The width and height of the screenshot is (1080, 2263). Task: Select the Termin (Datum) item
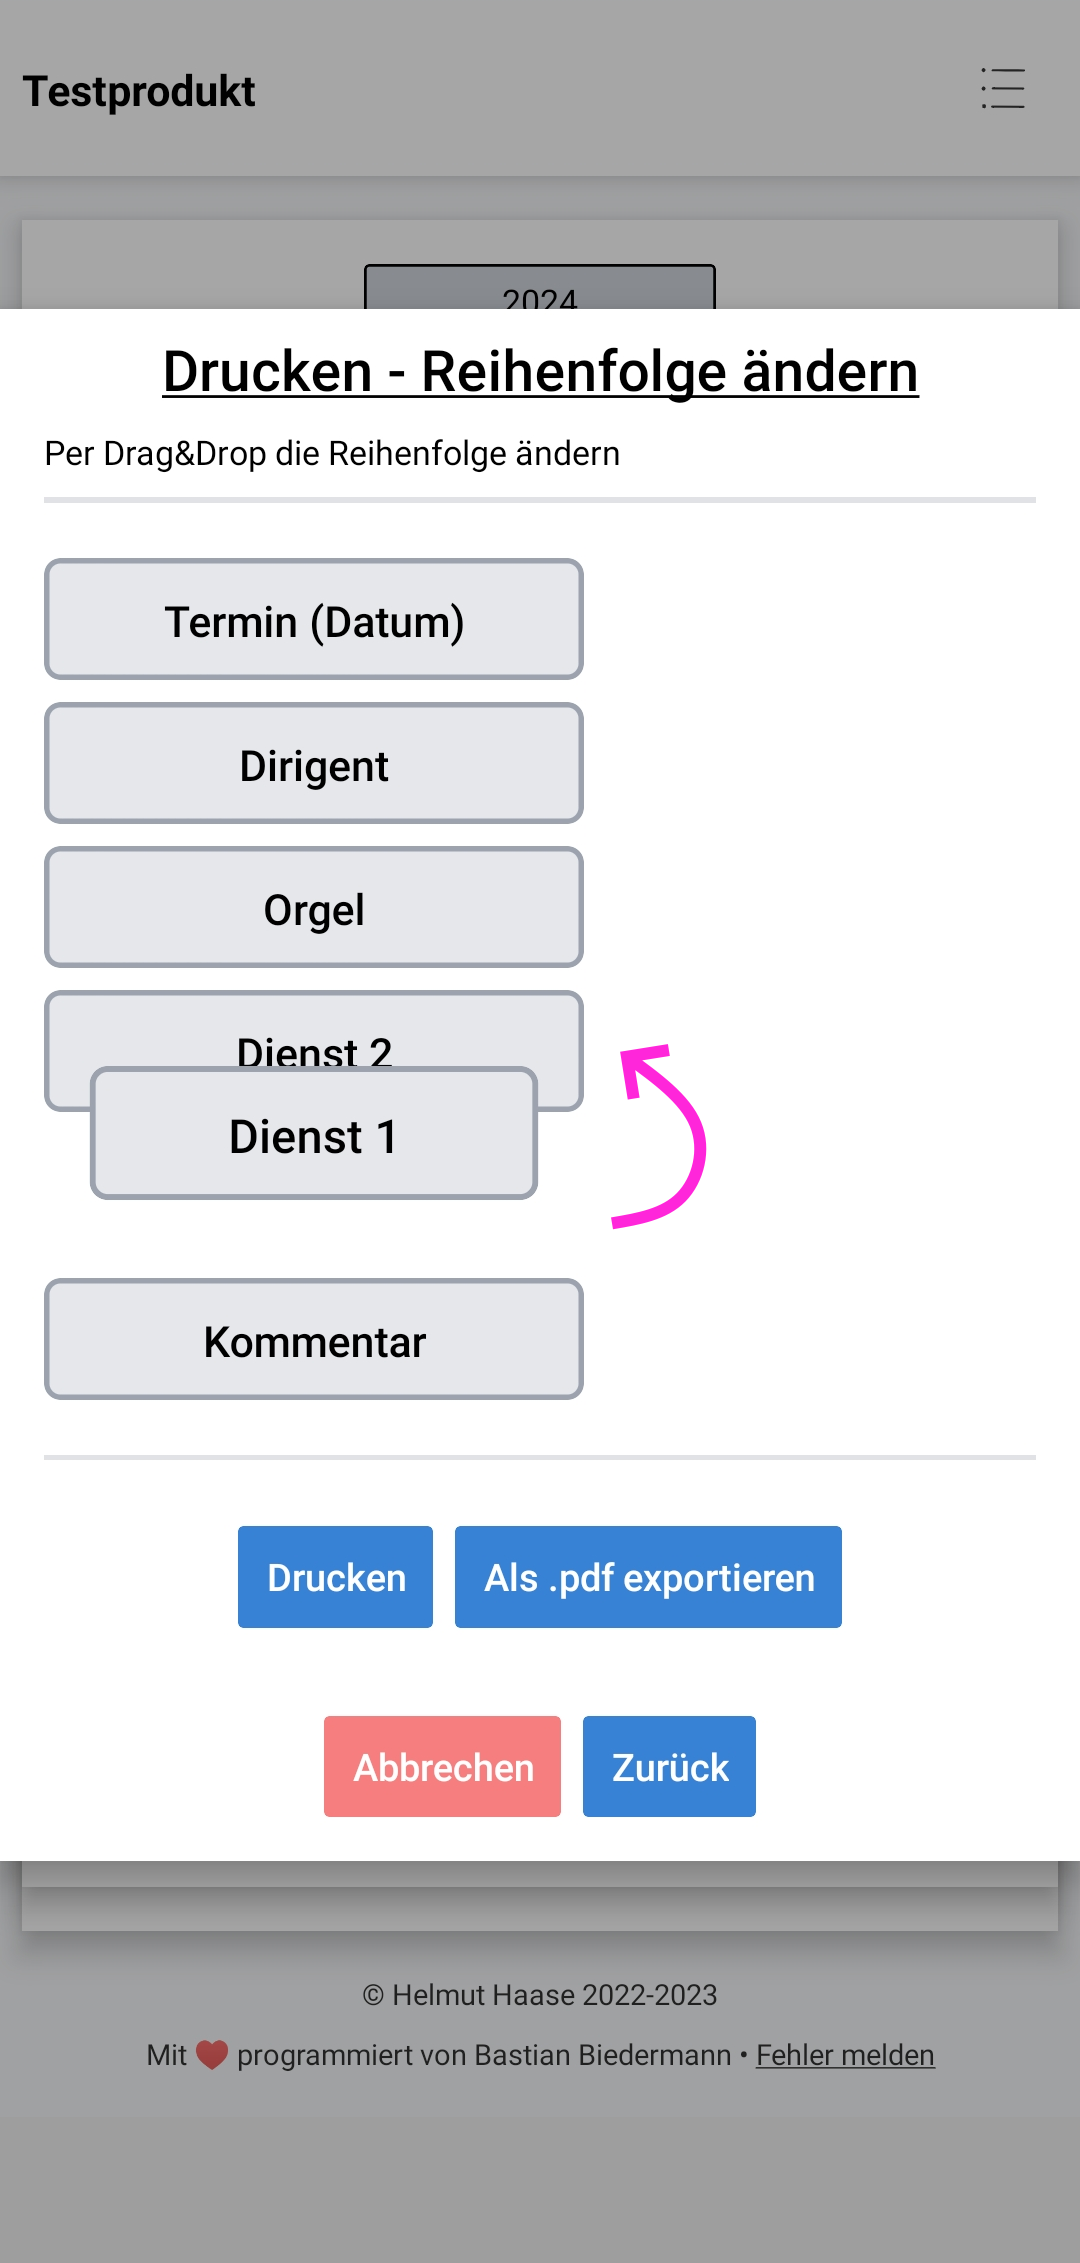314,619
